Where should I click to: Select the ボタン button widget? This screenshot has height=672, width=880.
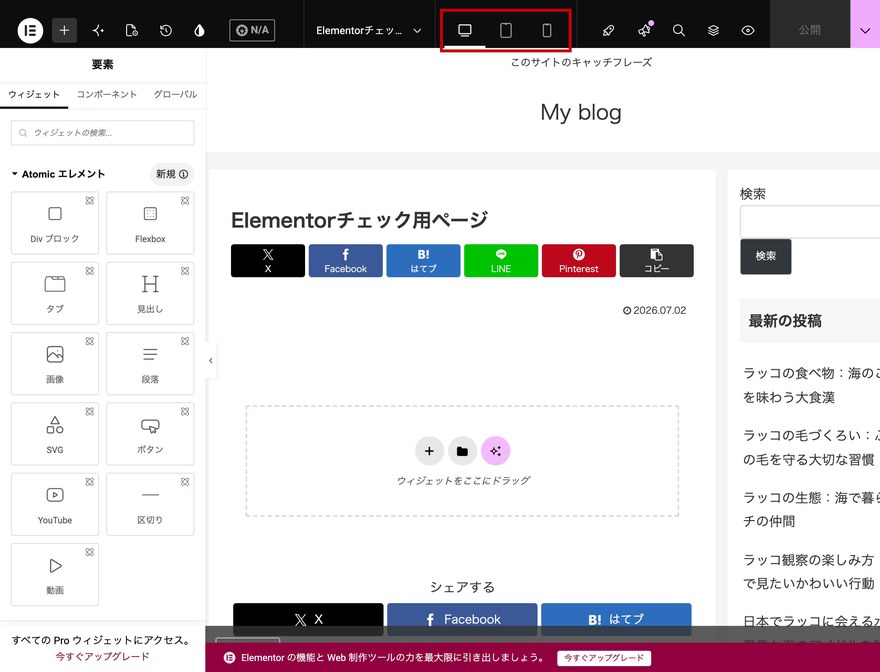[x=150, y=434]
